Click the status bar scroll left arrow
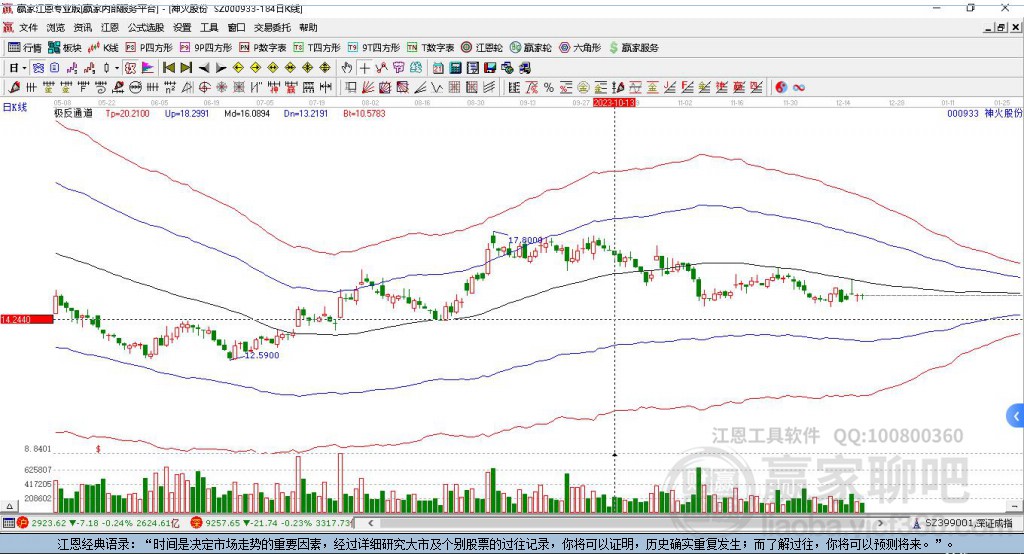Viewport: 1024px width, 554px height. tap(371, 523)
